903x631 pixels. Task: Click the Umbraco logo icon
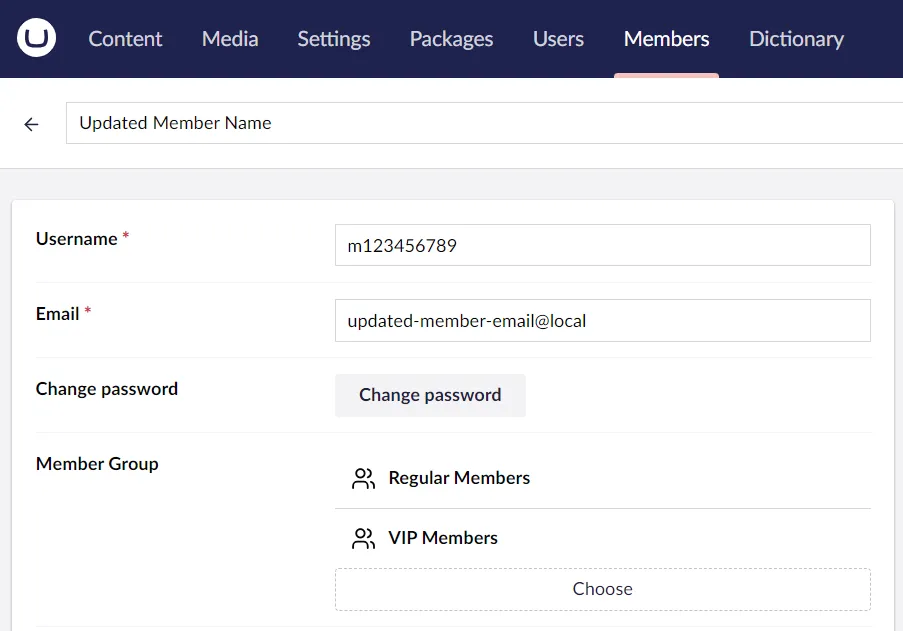[37, 38]
